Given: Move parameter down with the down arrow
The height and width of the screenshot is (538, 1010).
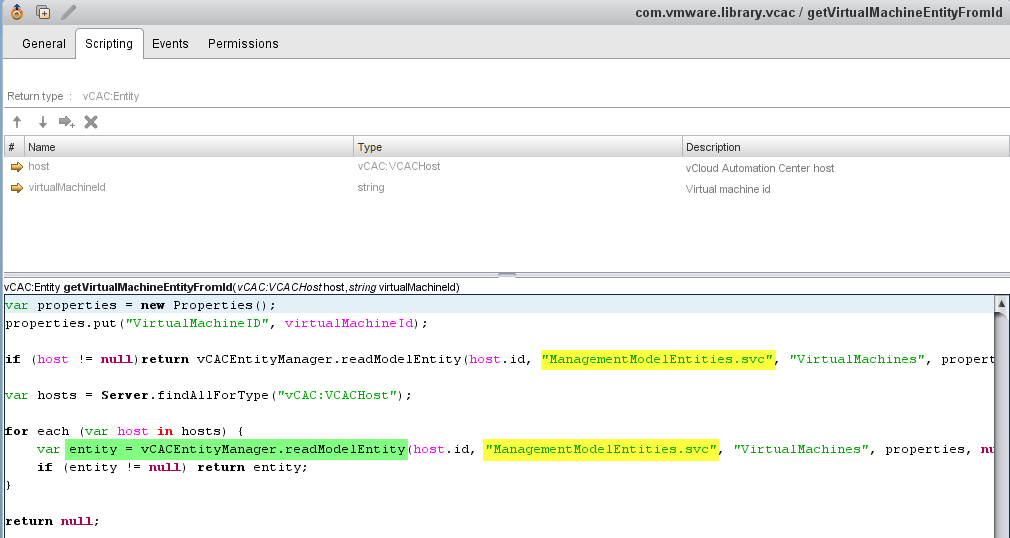Looking at the screenshot, I should click(x=42, y=122).
